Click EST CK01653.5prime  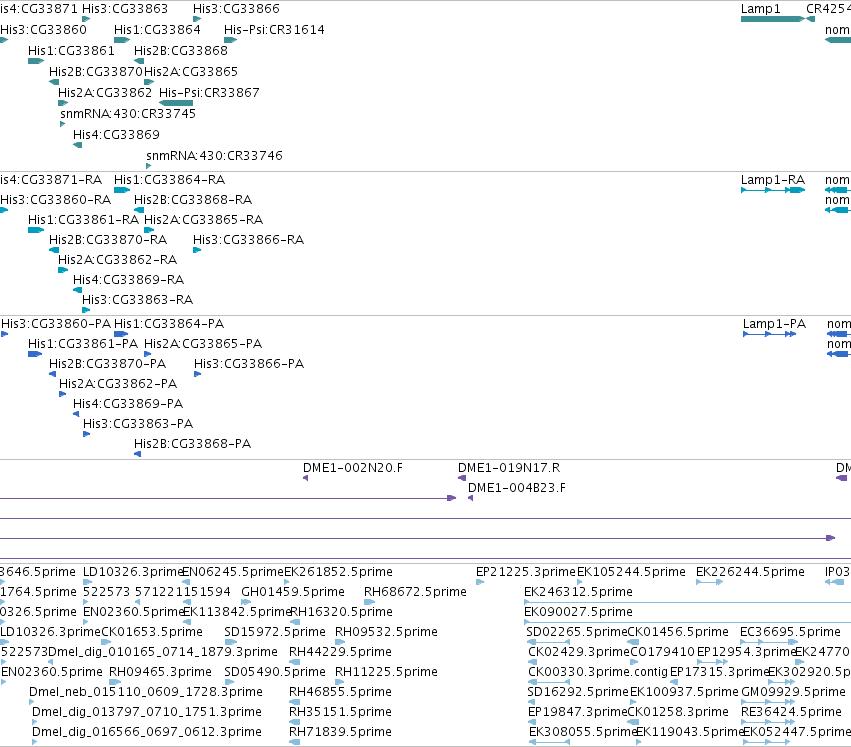152,632
